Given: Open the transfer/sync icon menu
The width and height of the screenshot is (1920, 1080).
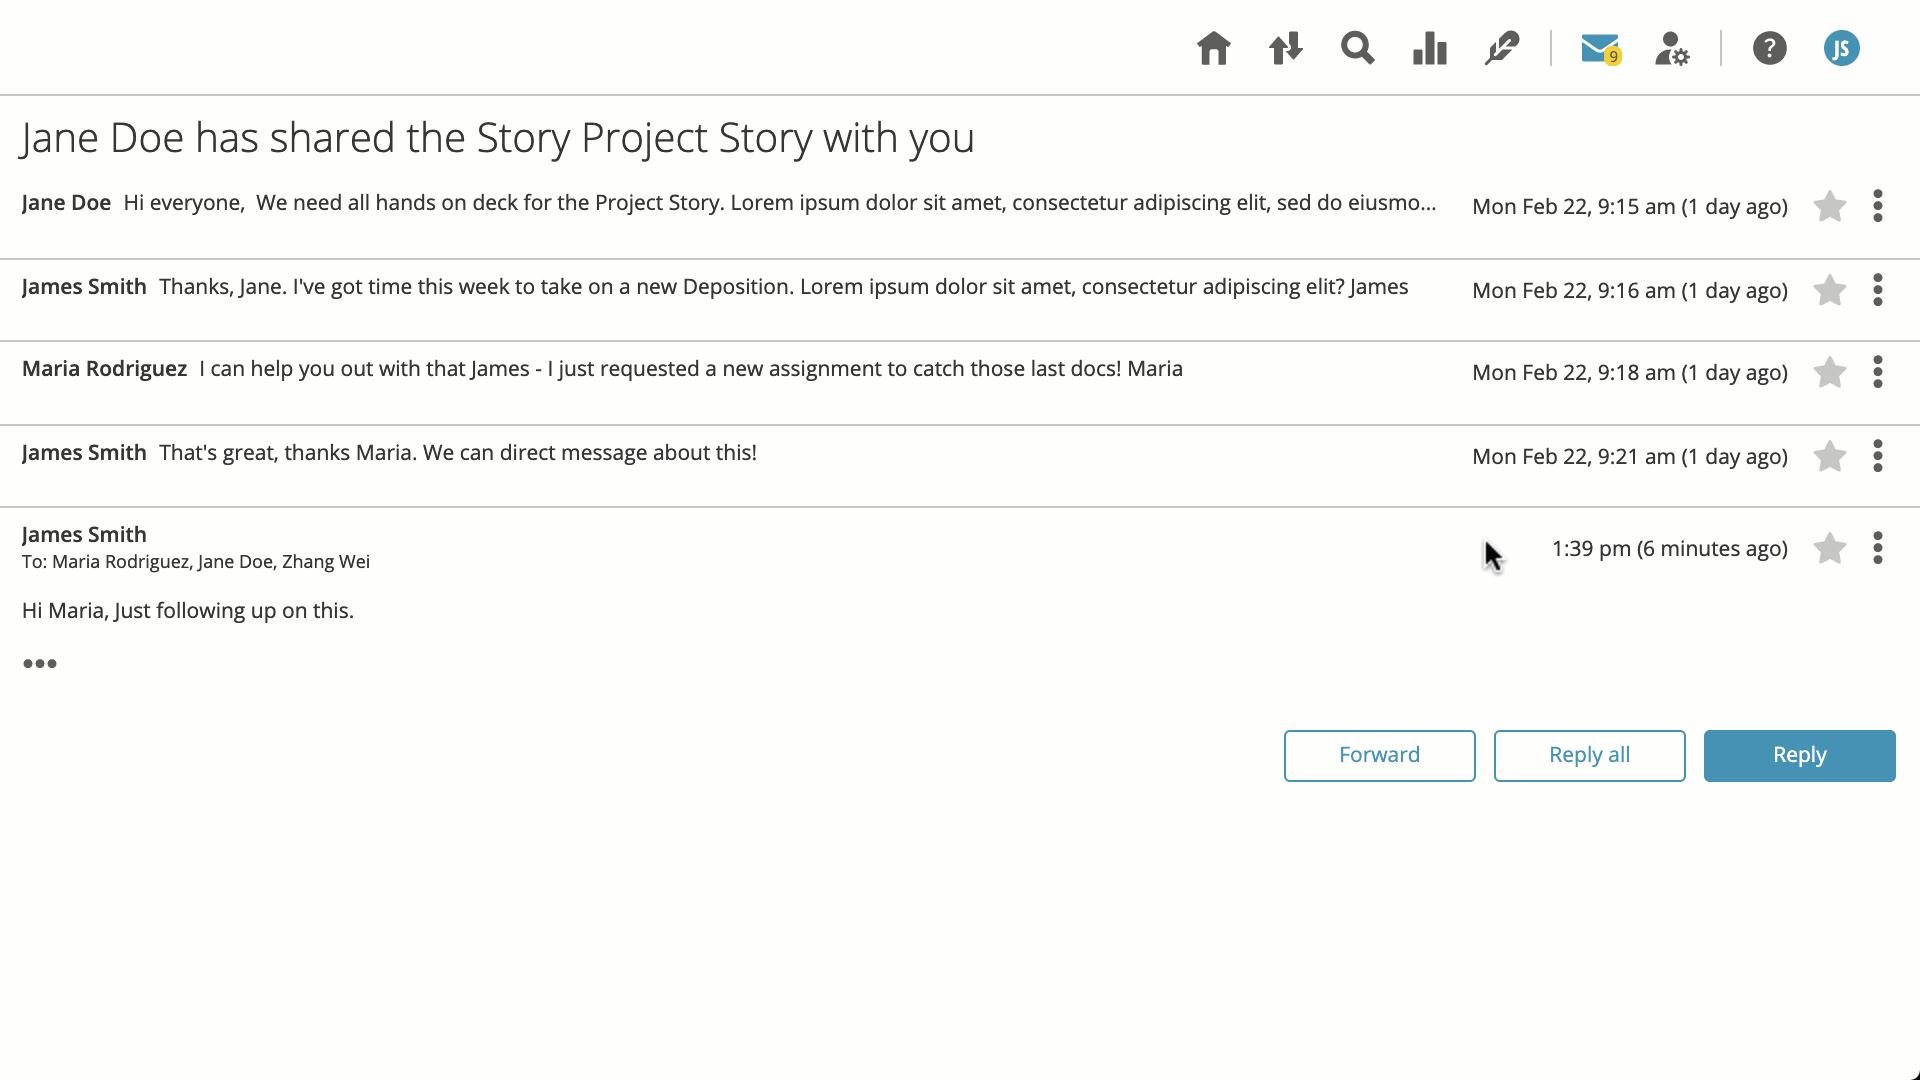Looking at the screenshot, I should pos(1286,47).
